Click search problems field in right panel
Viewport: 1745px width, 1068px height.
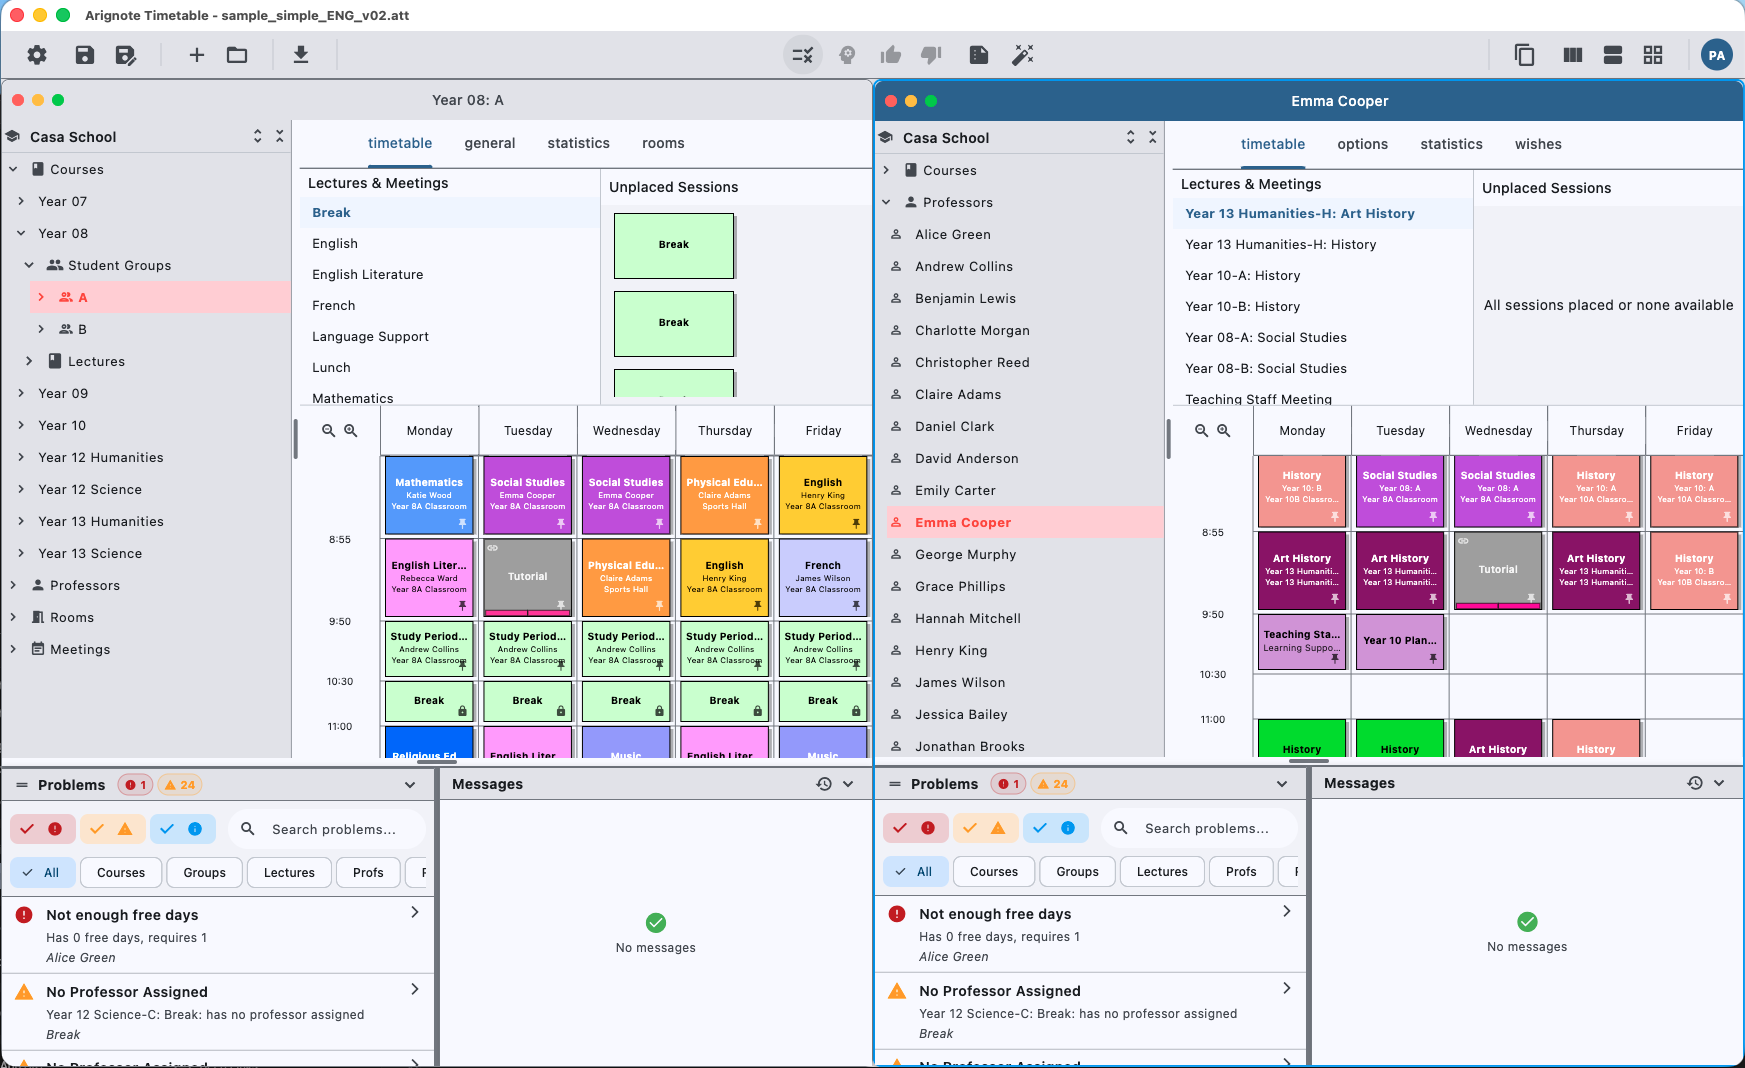tap(1200, 828)
